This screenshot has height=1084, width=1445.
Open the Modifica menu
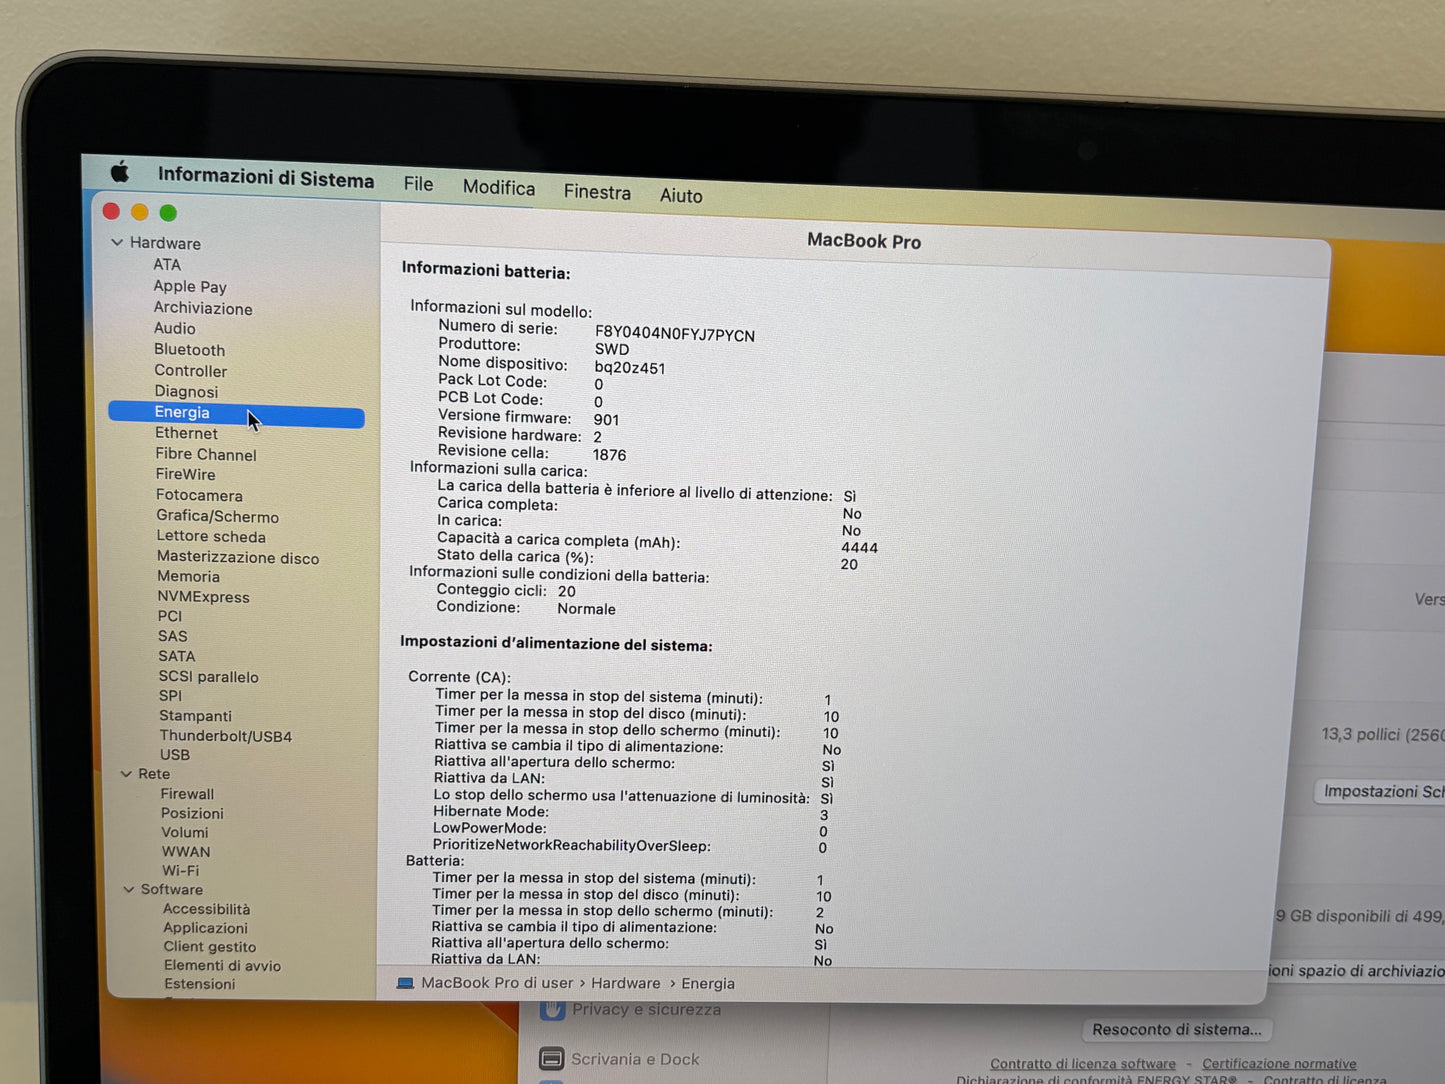(499, 188)
